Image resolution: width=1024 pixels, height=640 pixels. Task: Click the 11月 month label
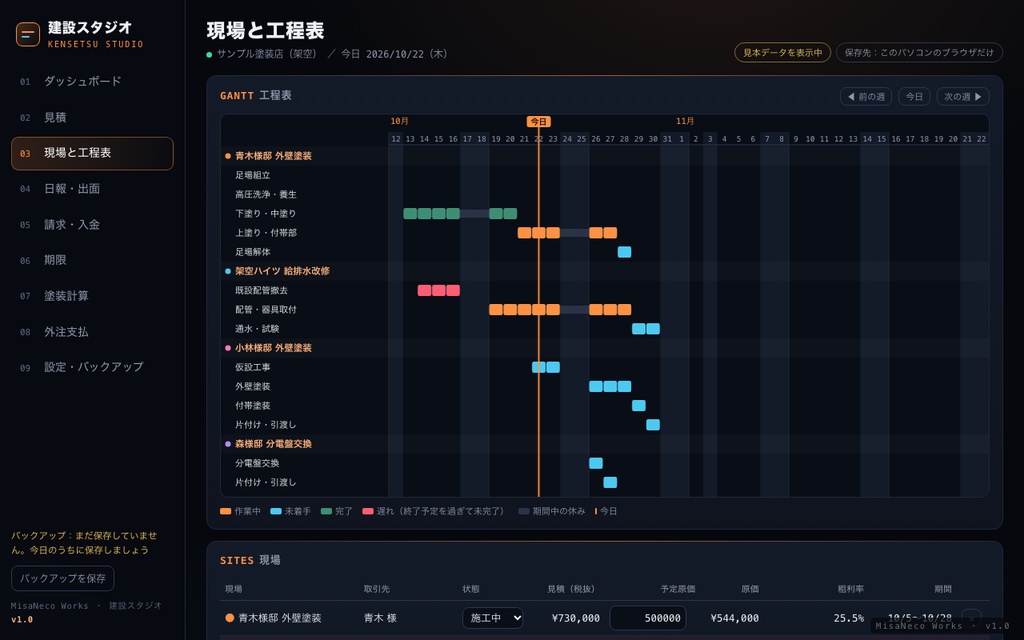click(x=685, y=121)
